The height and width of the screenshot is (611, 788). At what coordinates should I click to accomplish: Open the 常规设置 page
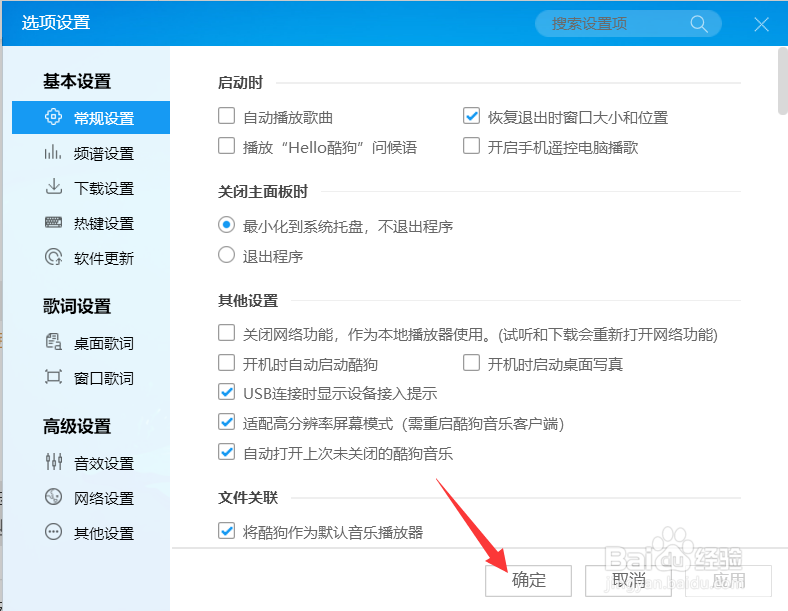click(91, 118)
